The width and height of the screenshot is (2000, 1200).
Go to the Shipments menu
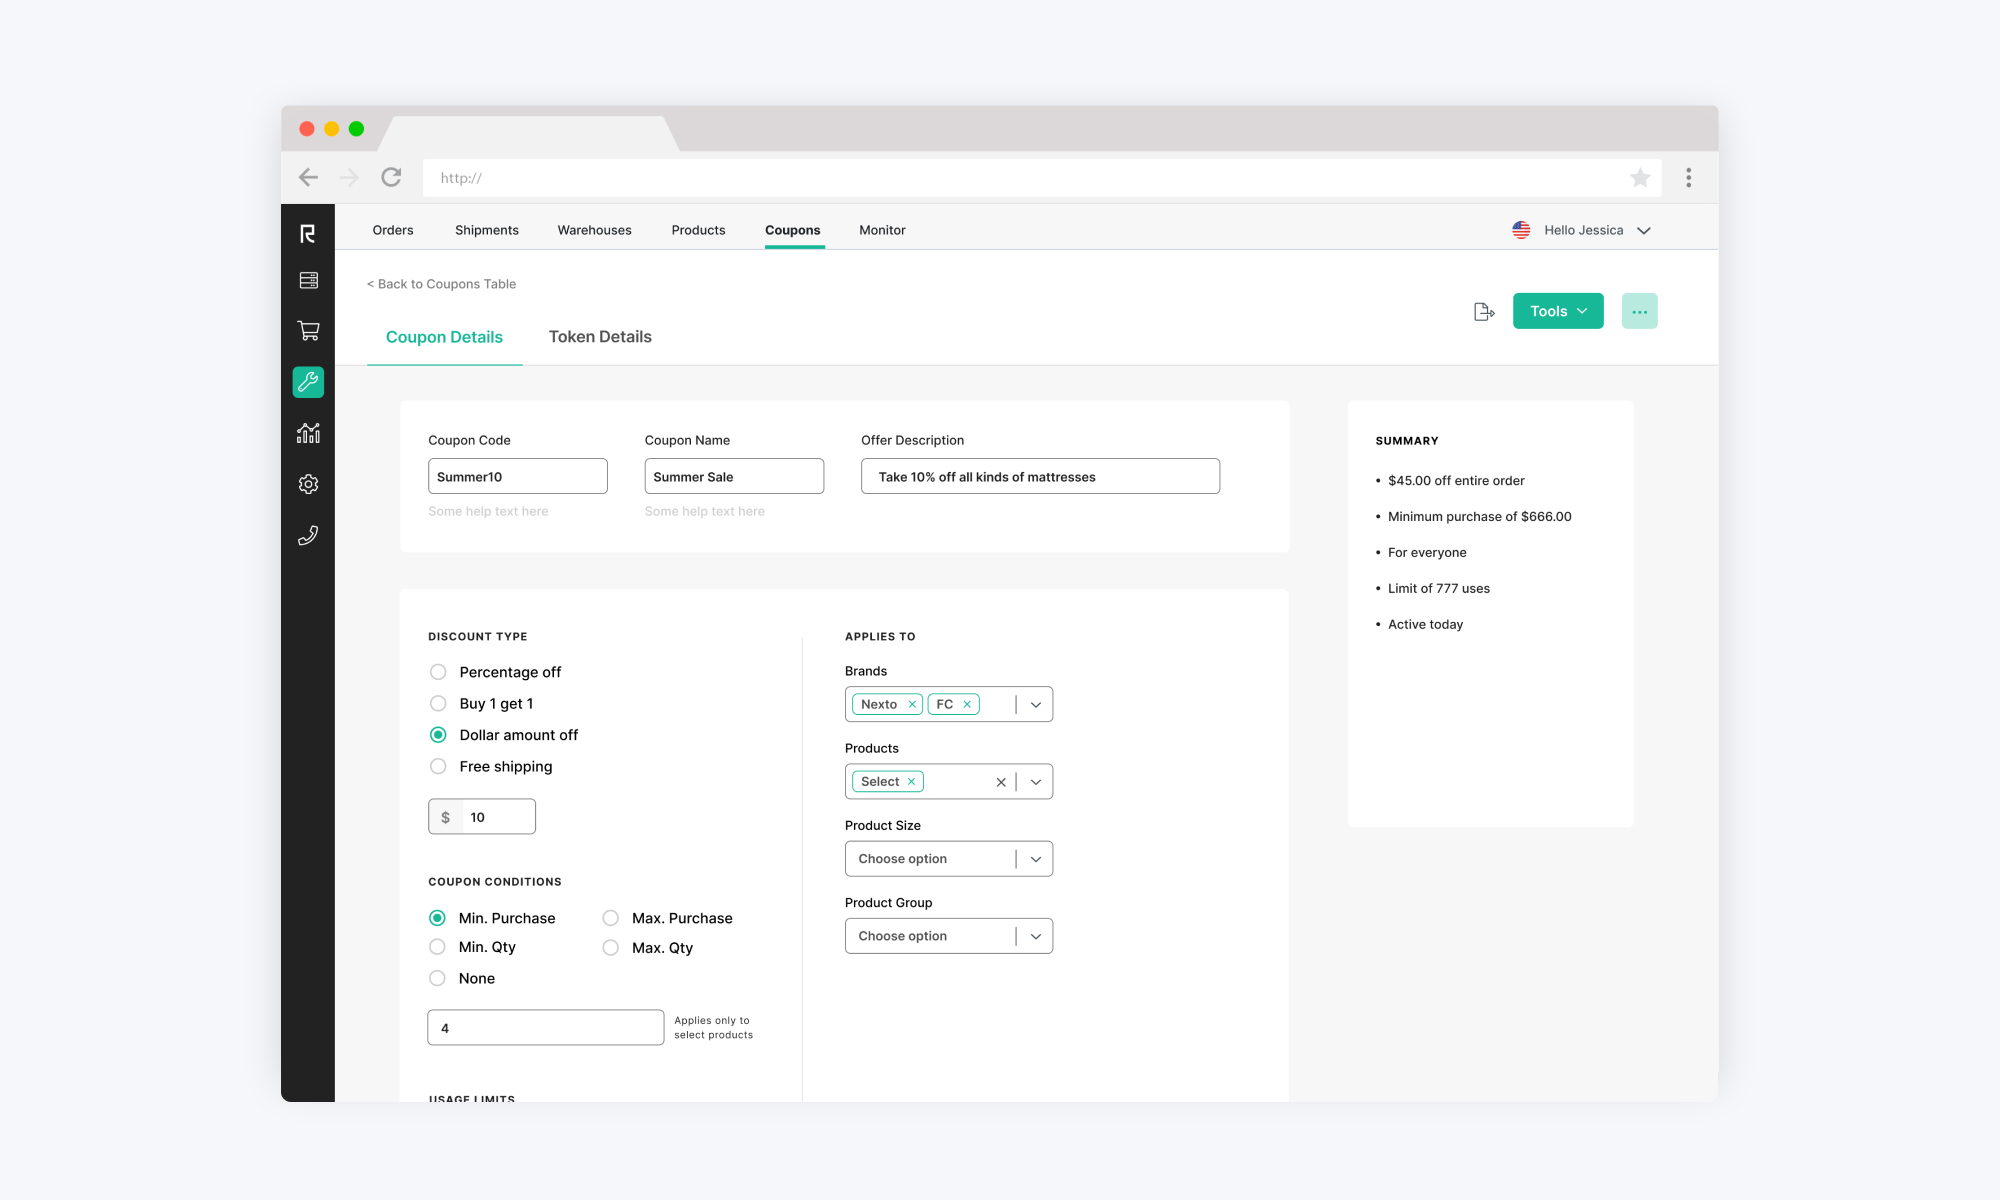[x=487, y=230]
